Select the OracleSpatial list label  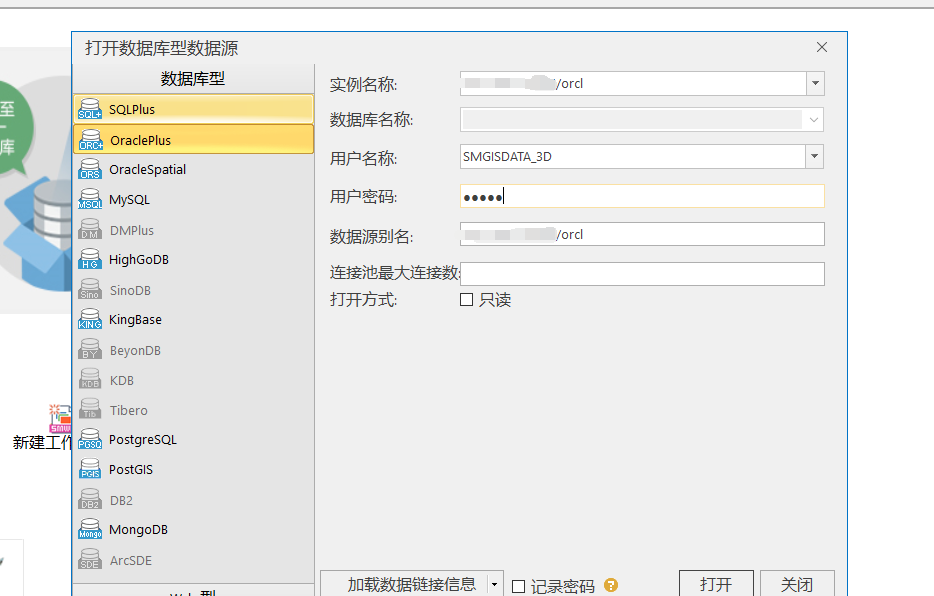coord(148,170)
